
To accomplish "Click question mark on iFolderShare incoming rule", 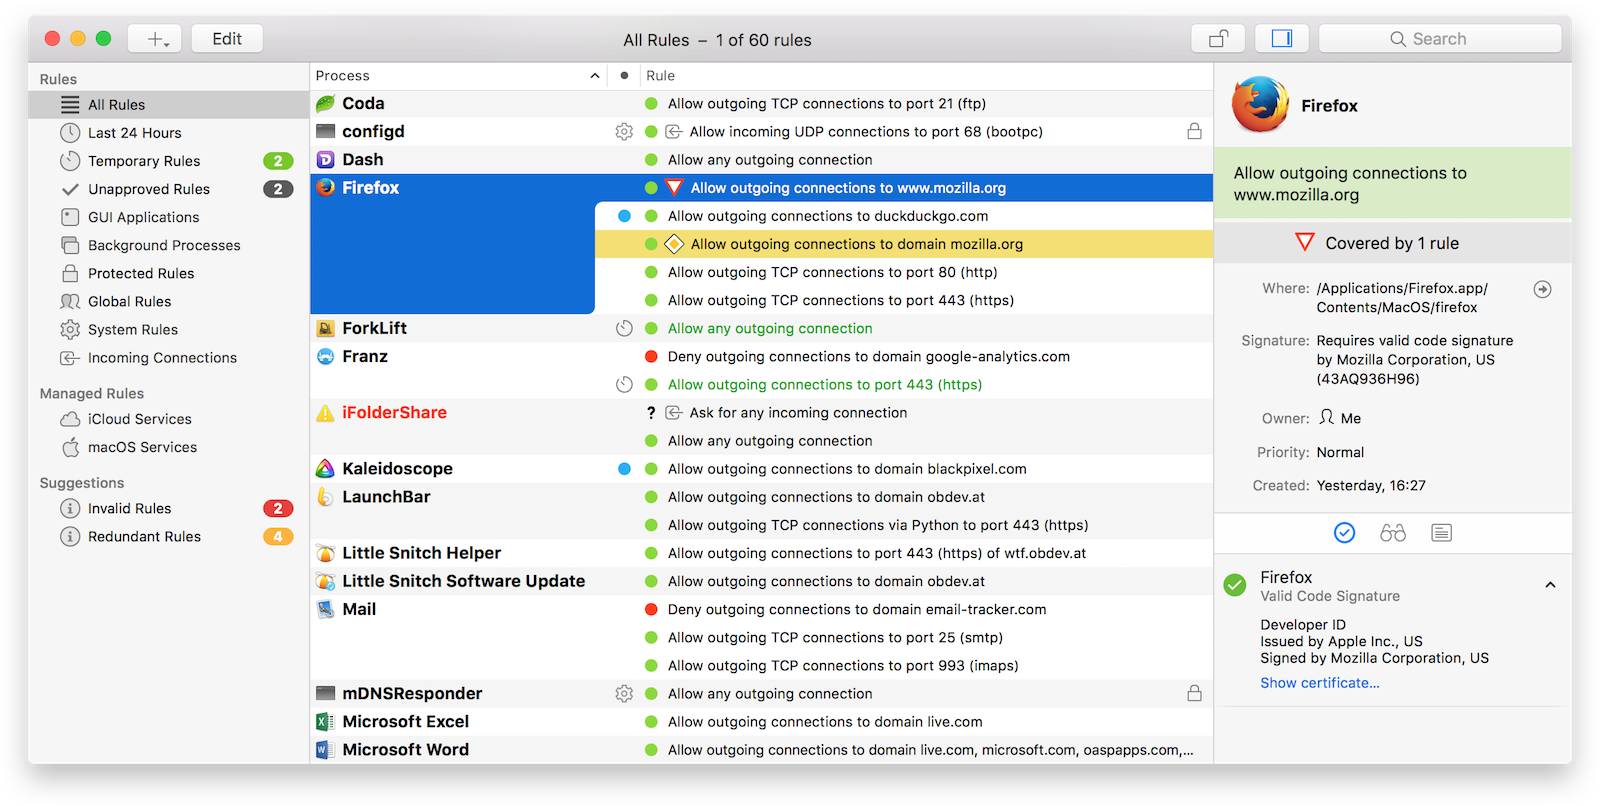I will [x=651, y=413].
